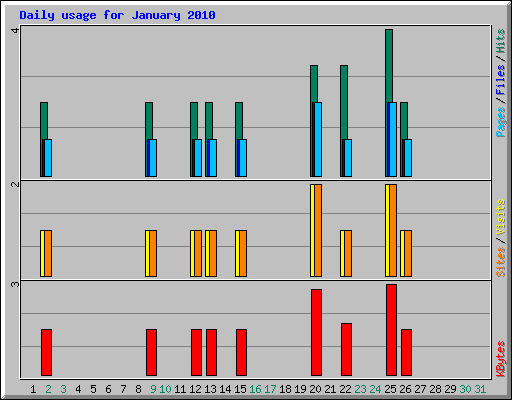This screenshot has width=512, height=400.
Task: Click the yellow "Visits" legend label
Action: coord(500,217)
